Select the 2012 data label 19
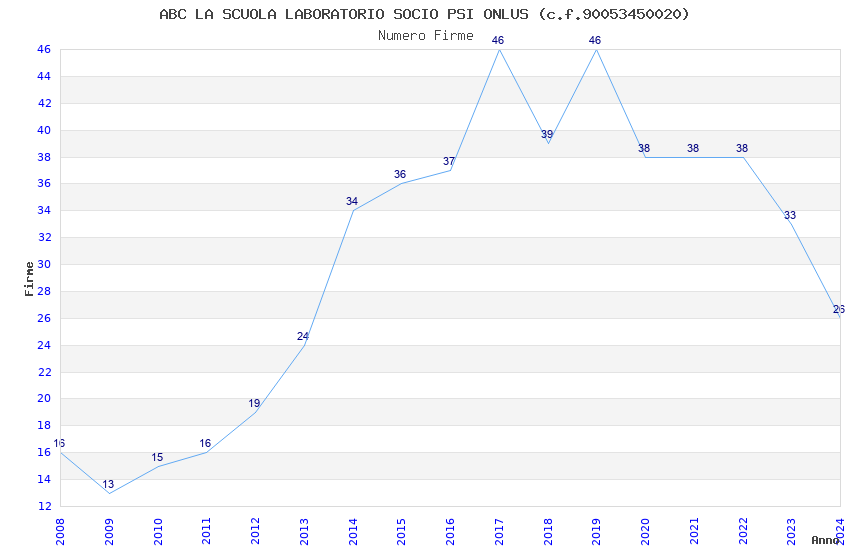This screenshot has height=550, width=850. (x=254, y=404)
